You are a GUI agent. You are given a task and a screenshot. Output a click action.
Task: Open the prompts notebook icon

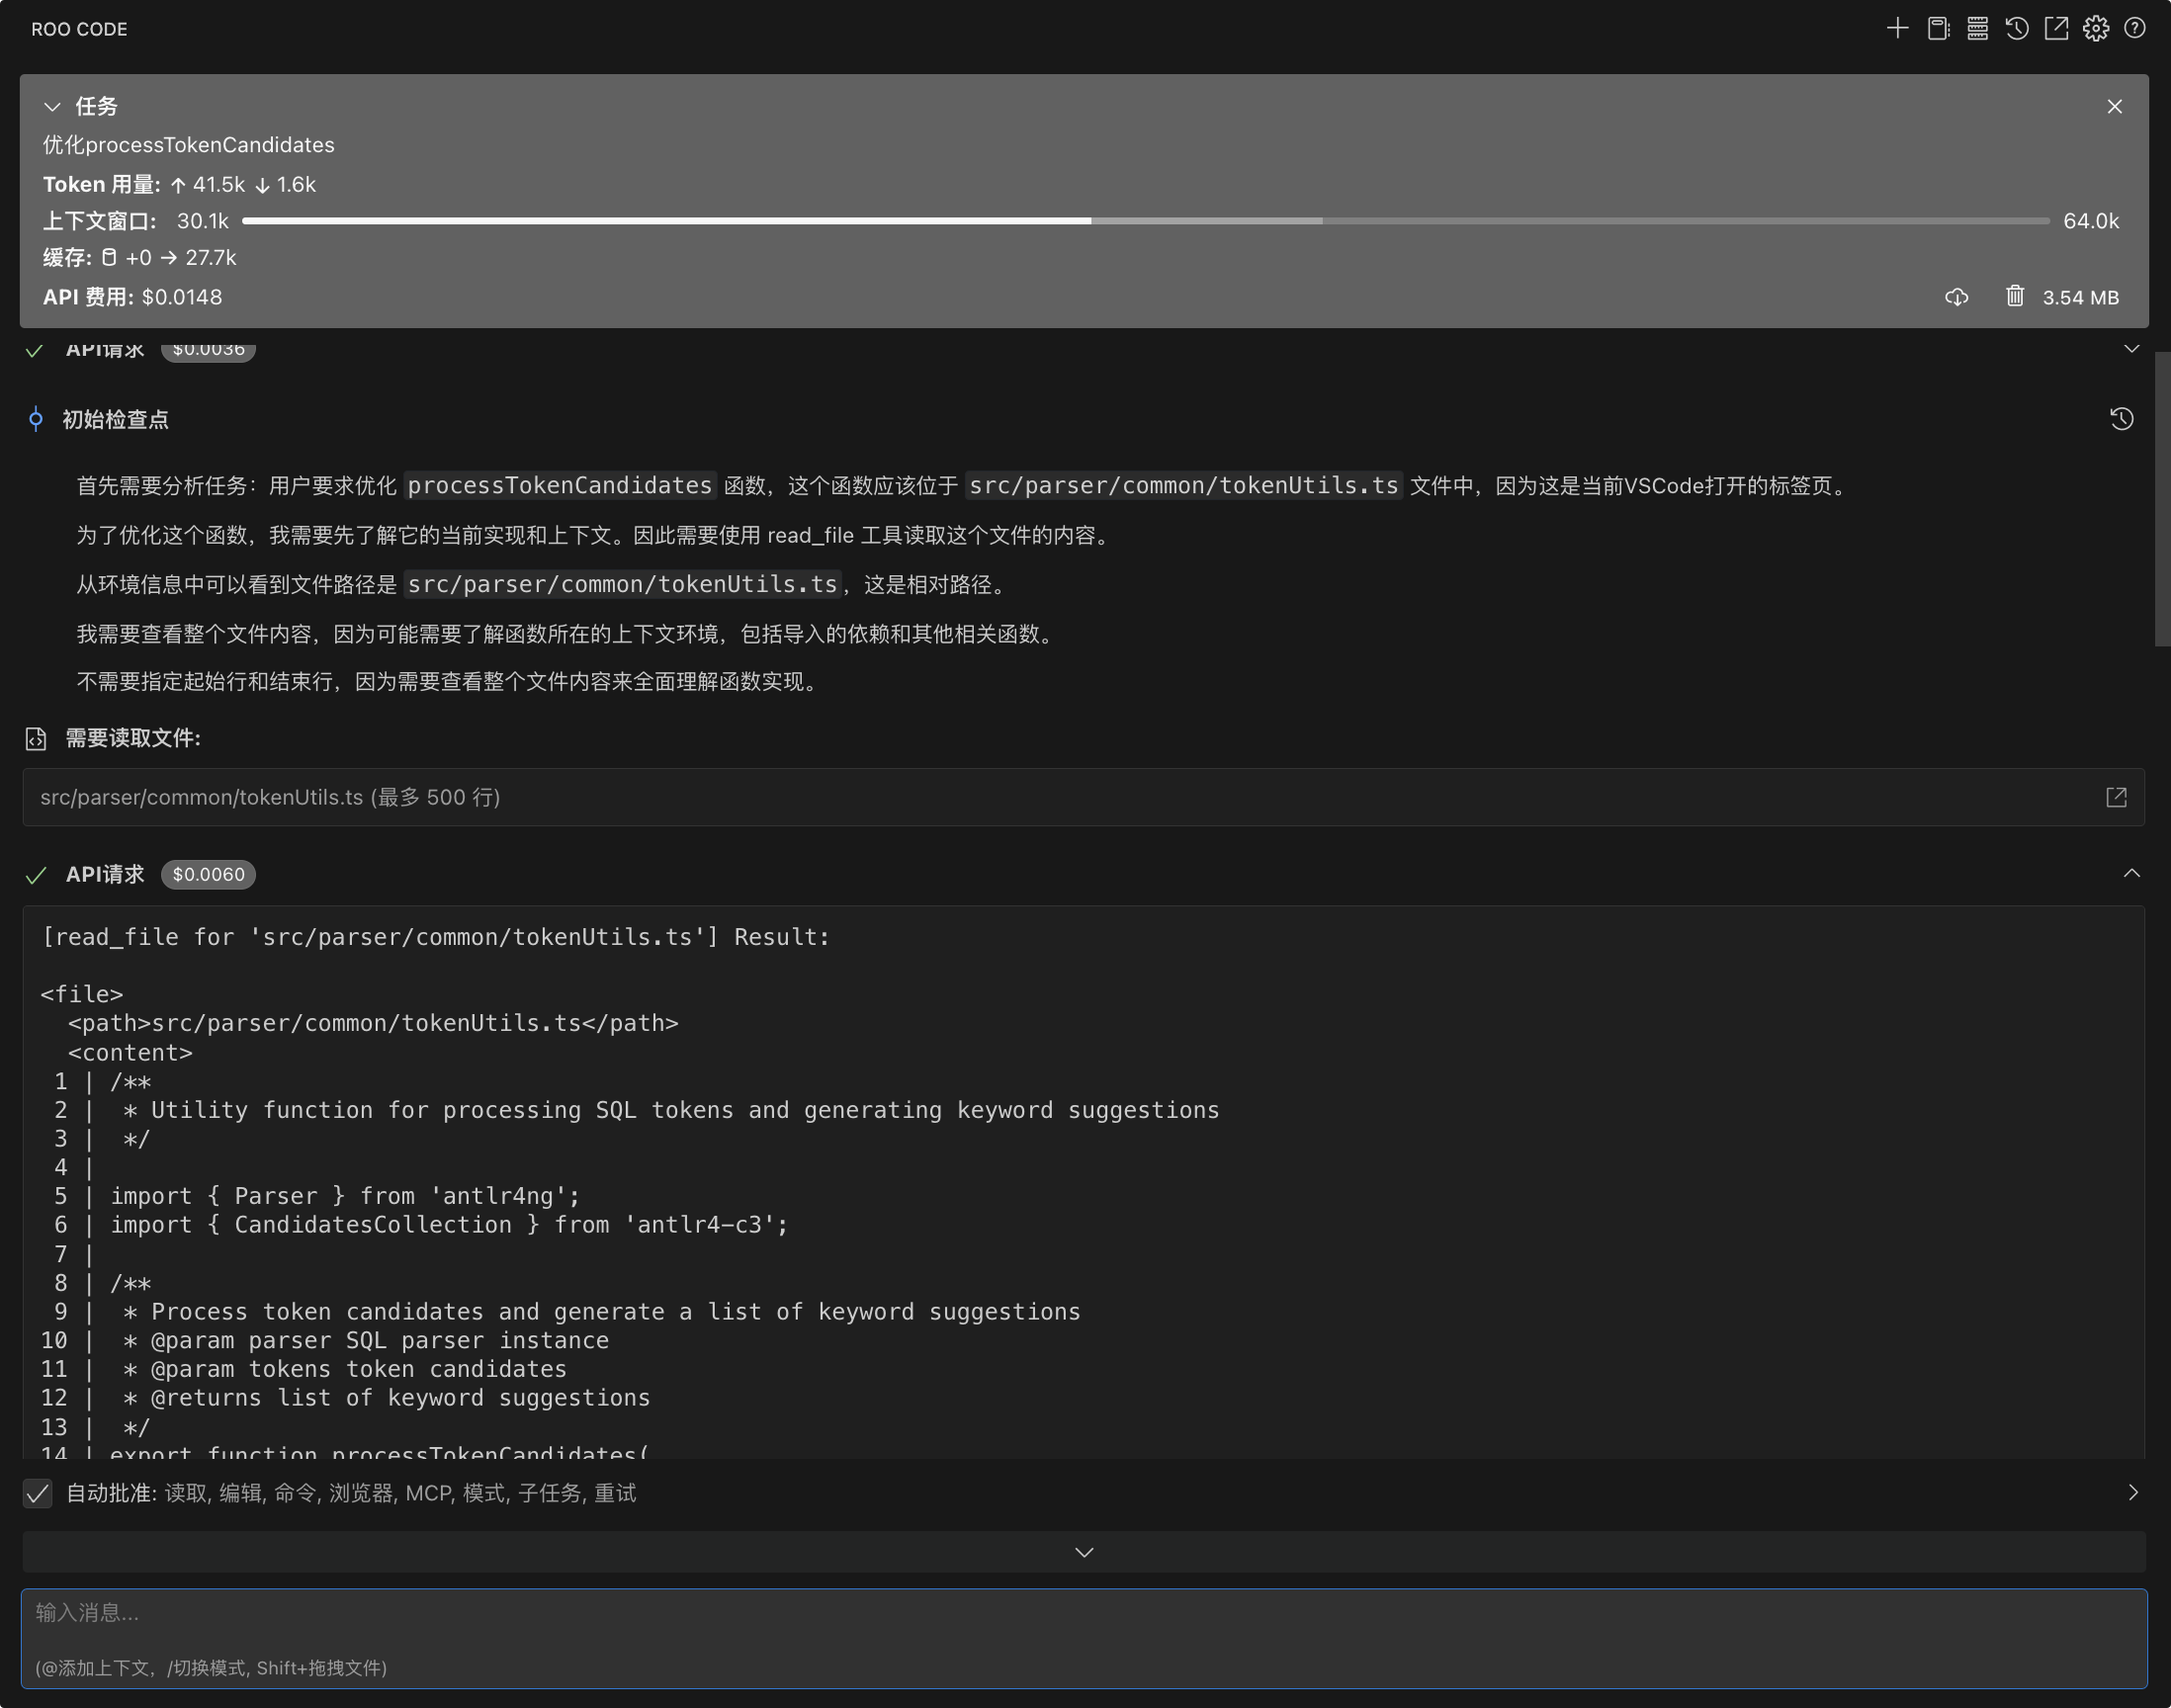[1938, 28]
